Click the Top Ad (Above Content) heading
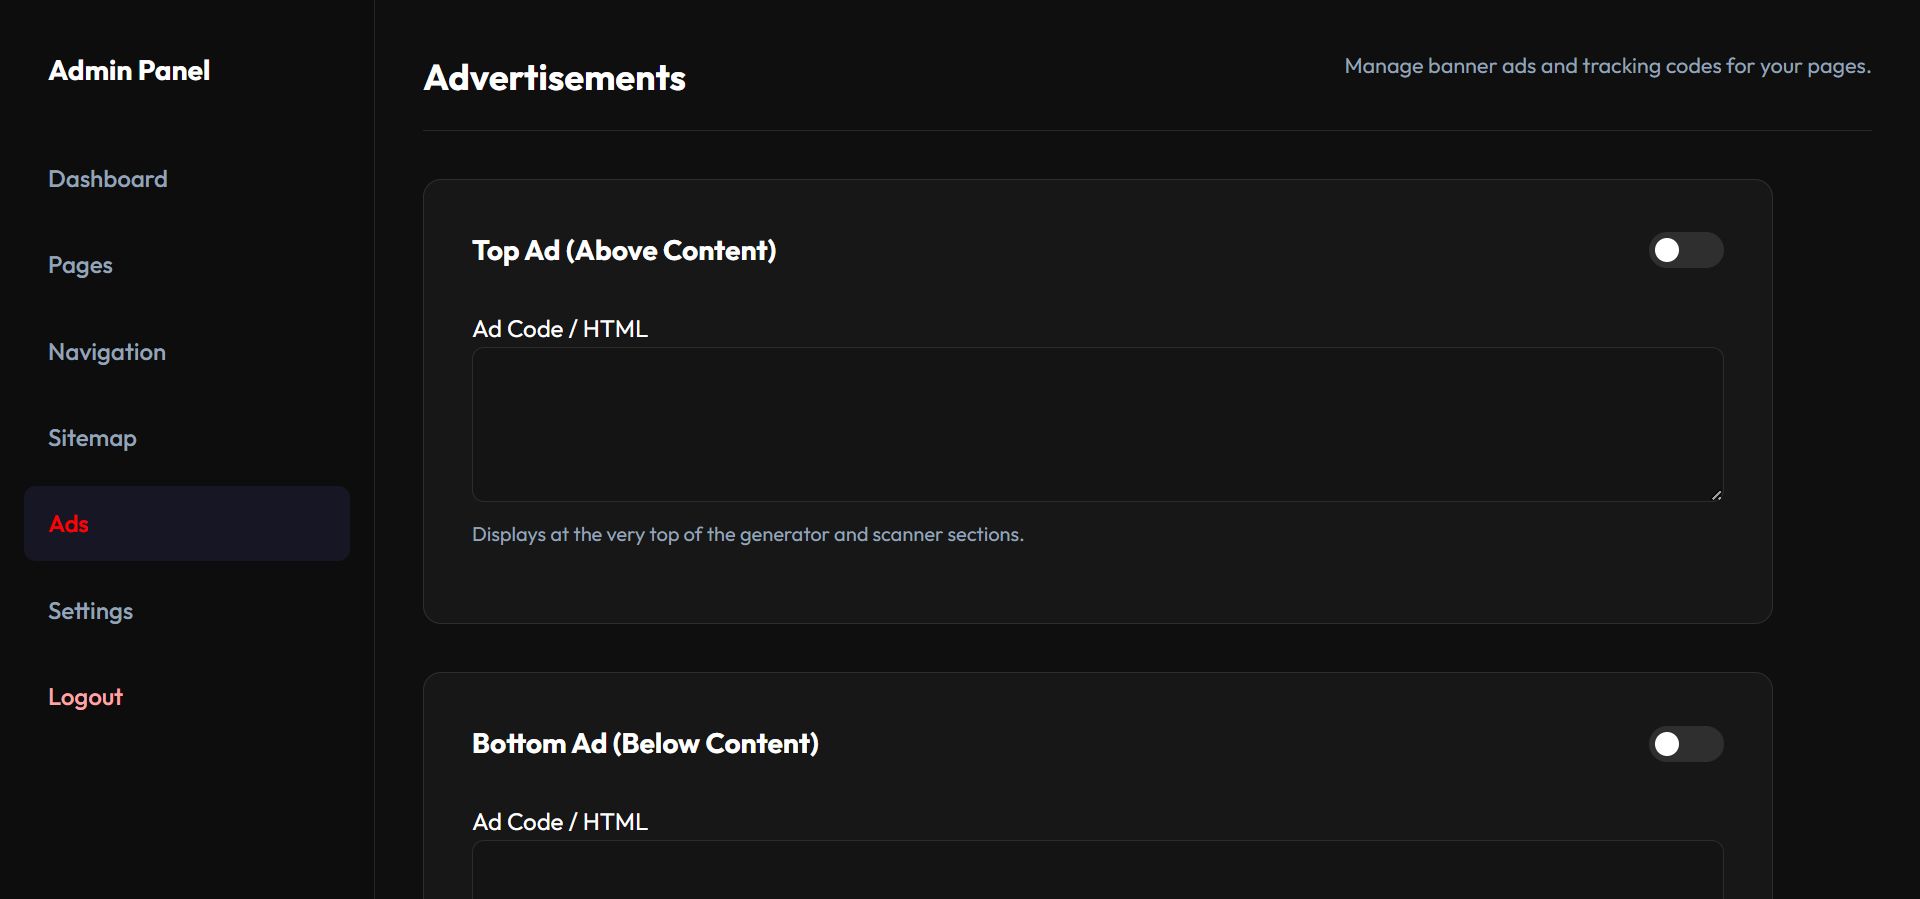This screenshot has height=899, width=1920. point(624,250)
